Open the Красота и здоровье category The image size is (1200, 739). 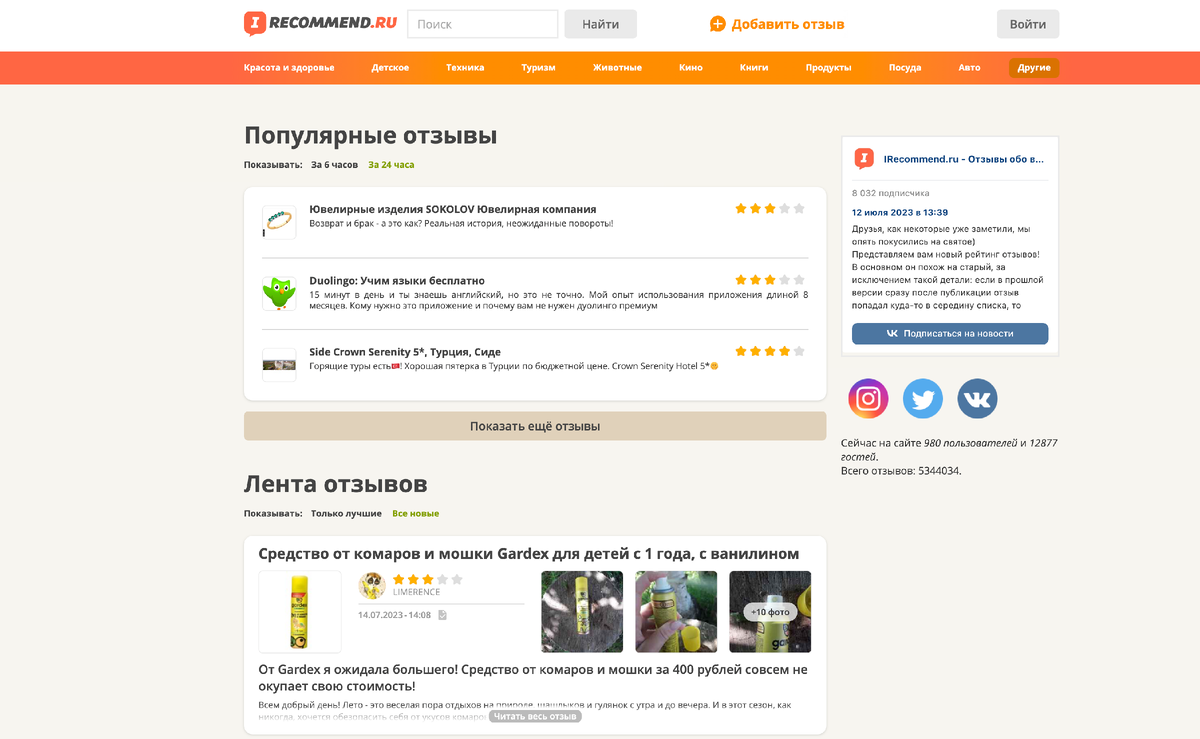289,68
